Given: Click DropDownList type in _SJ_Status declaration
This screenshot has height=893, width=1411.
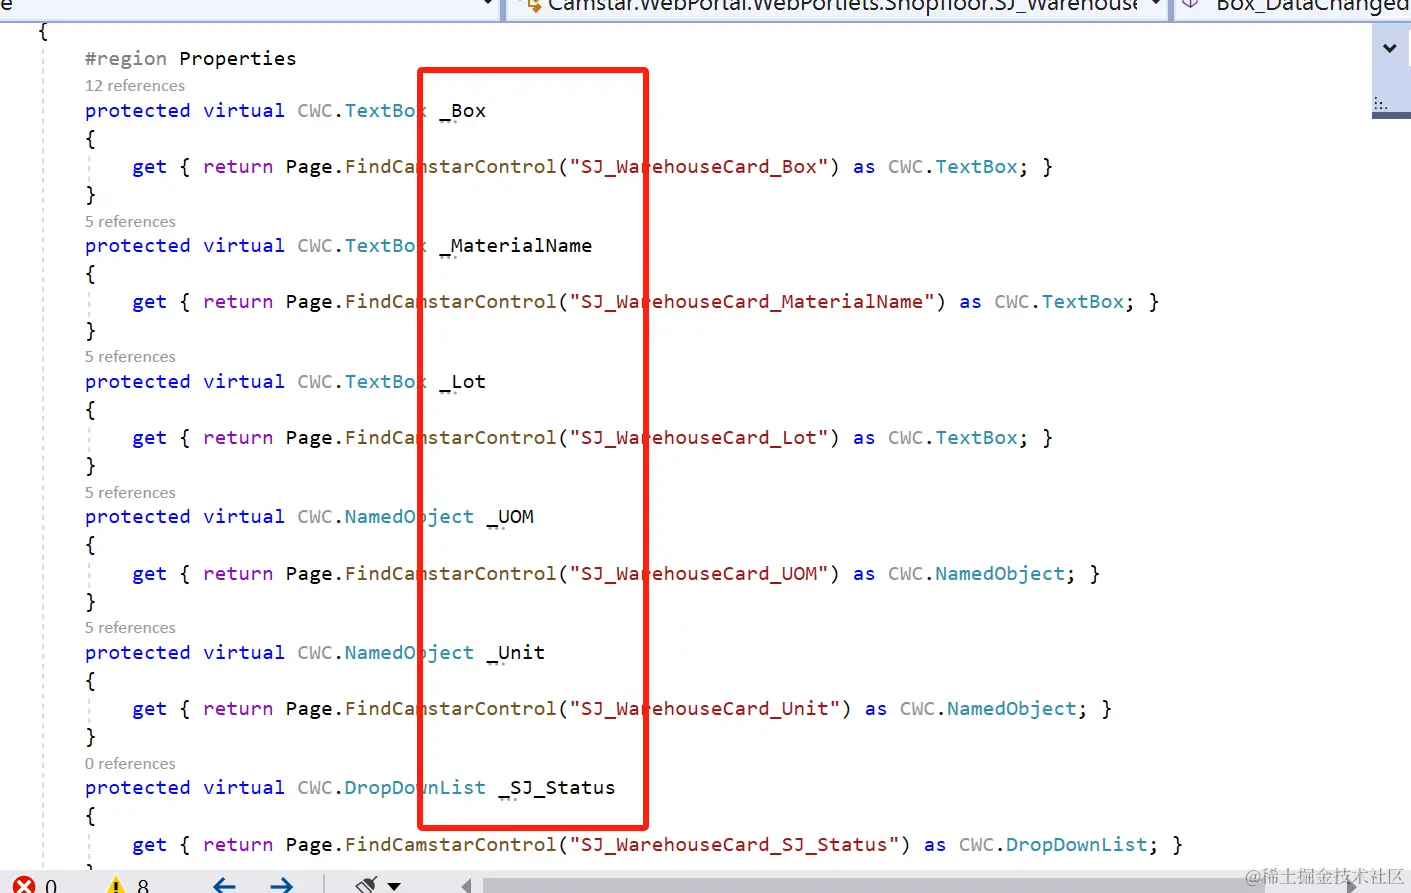Looking at the screenshot, I should (x=415, y=788).
